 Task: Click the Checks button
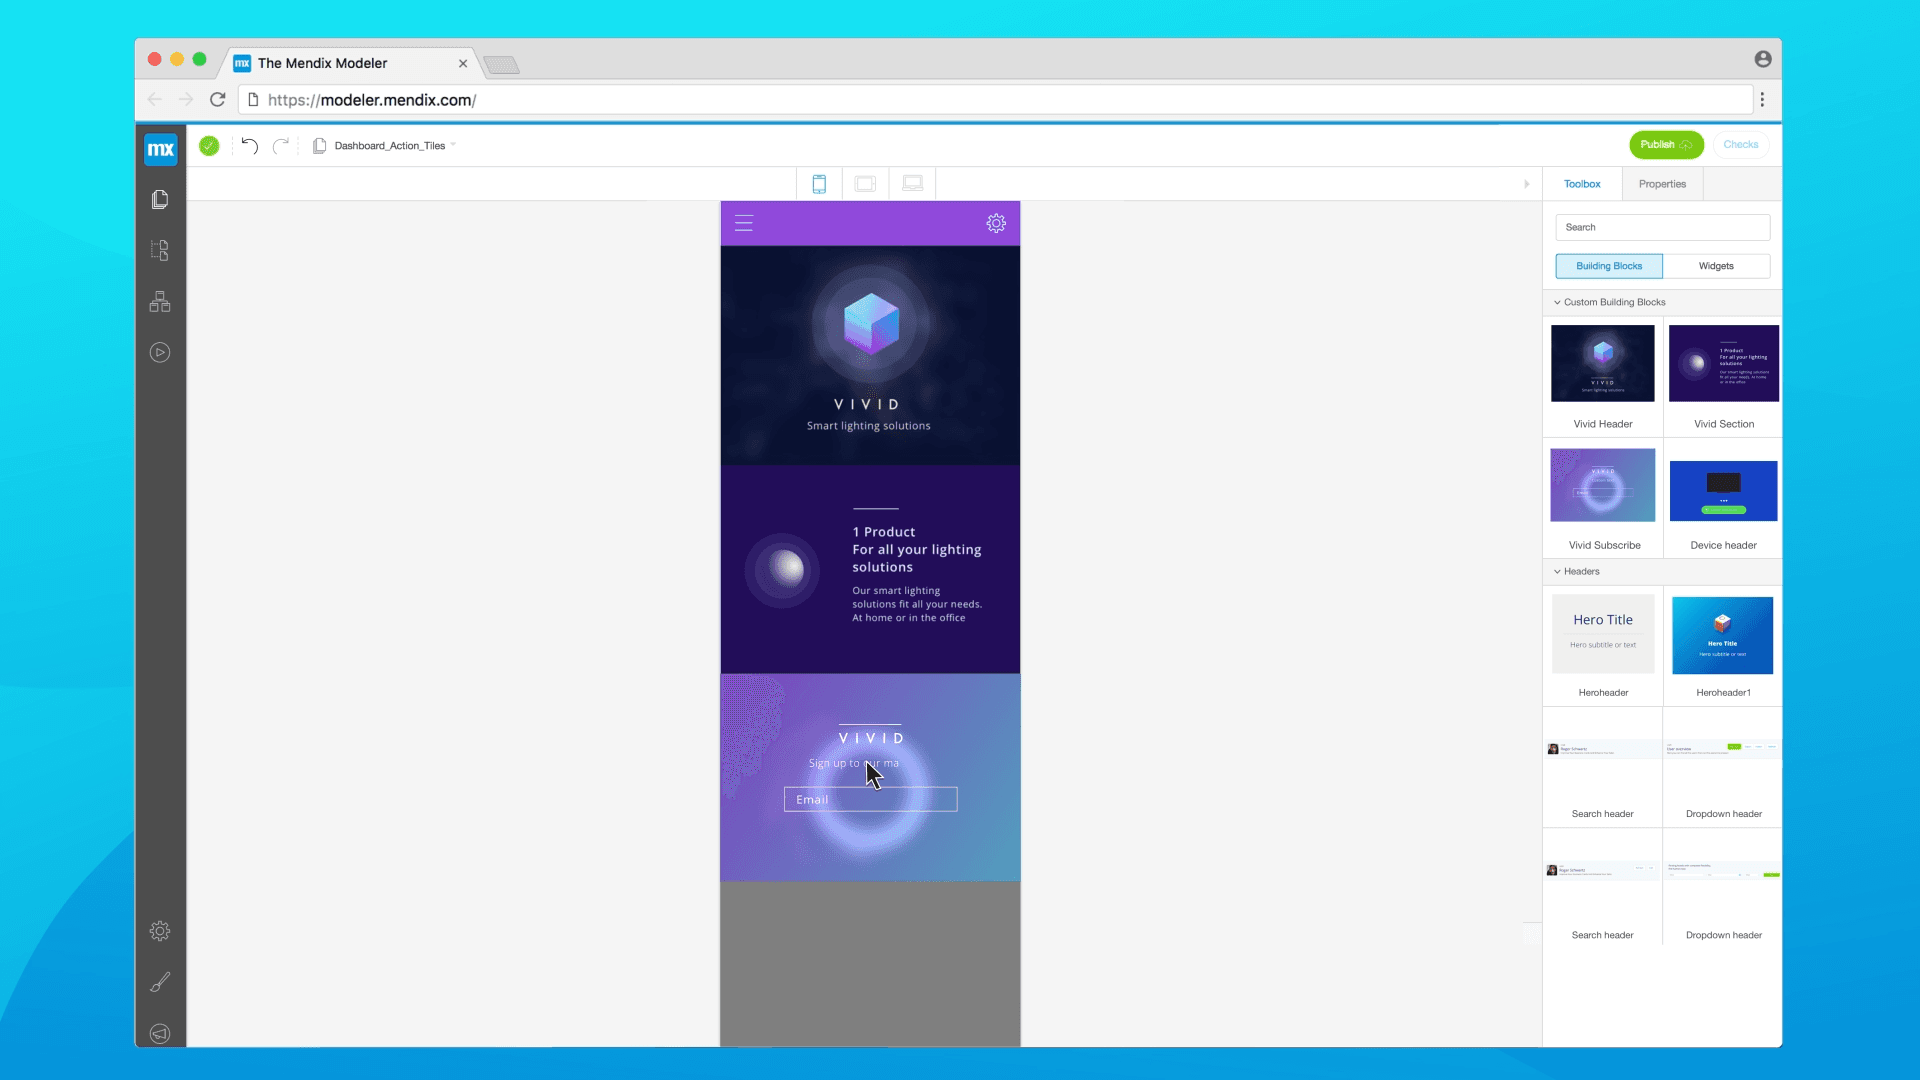[1740, 145]
